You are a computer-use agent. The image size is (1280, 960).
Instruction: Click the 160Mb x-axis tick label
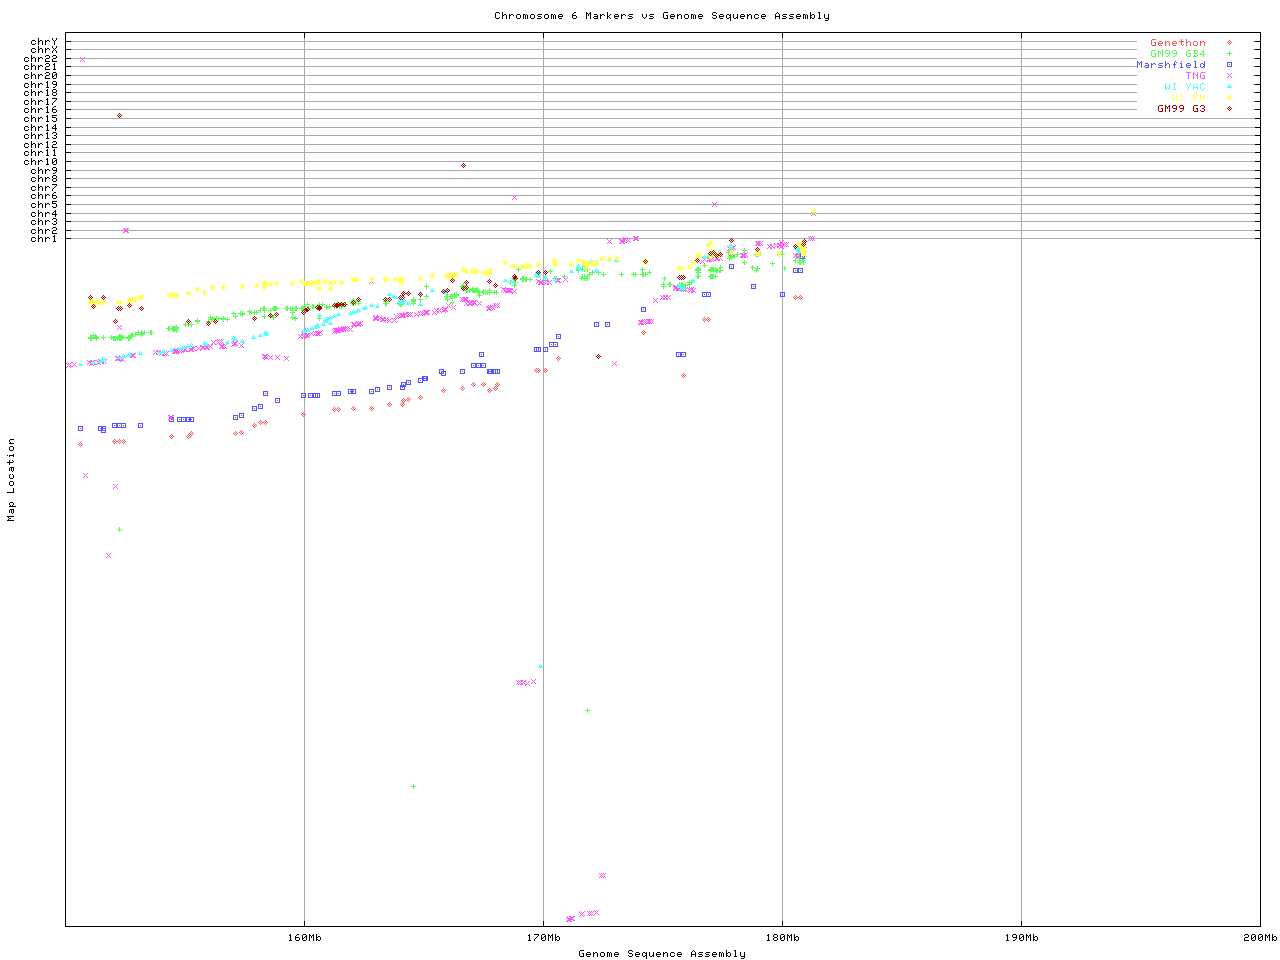(x=304, y=938)
